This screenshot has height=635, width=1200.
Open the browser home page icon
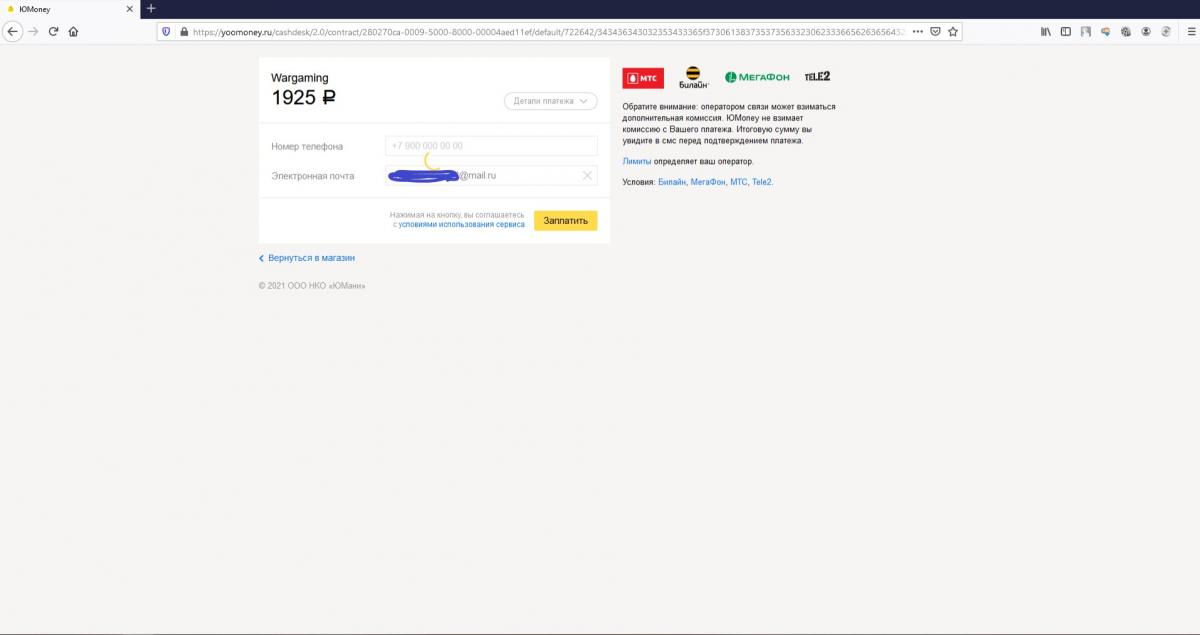pyautogui.click(x=74, y=31)
